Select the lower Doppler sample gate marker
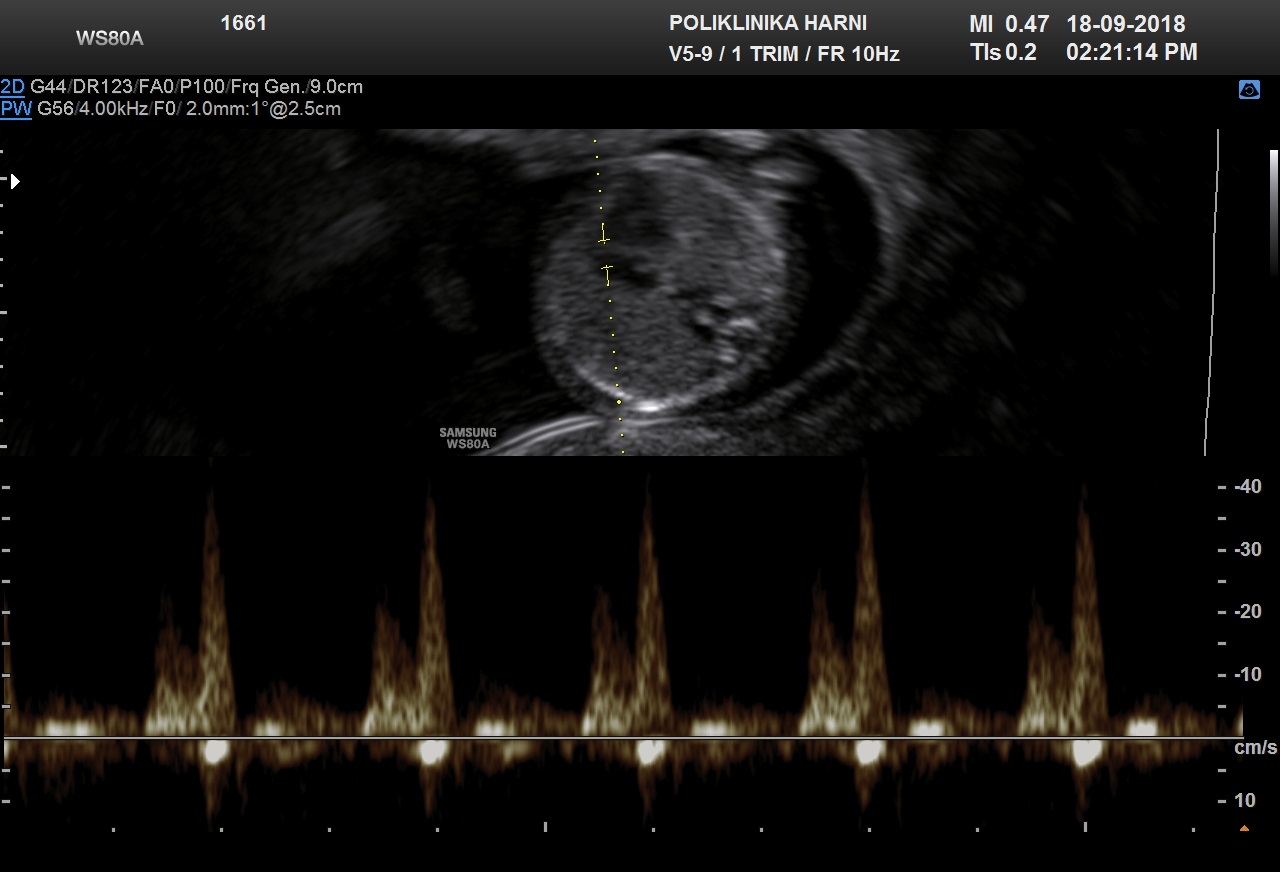1280x872 pixels. point(606,271)
